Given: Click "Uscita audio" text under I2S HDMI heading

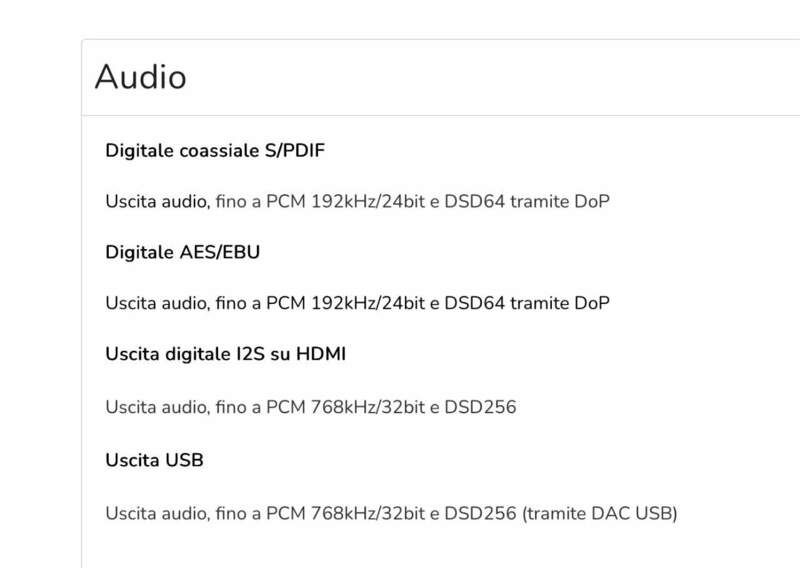Looking at the screenshot, I should click(x=155, y=408).
